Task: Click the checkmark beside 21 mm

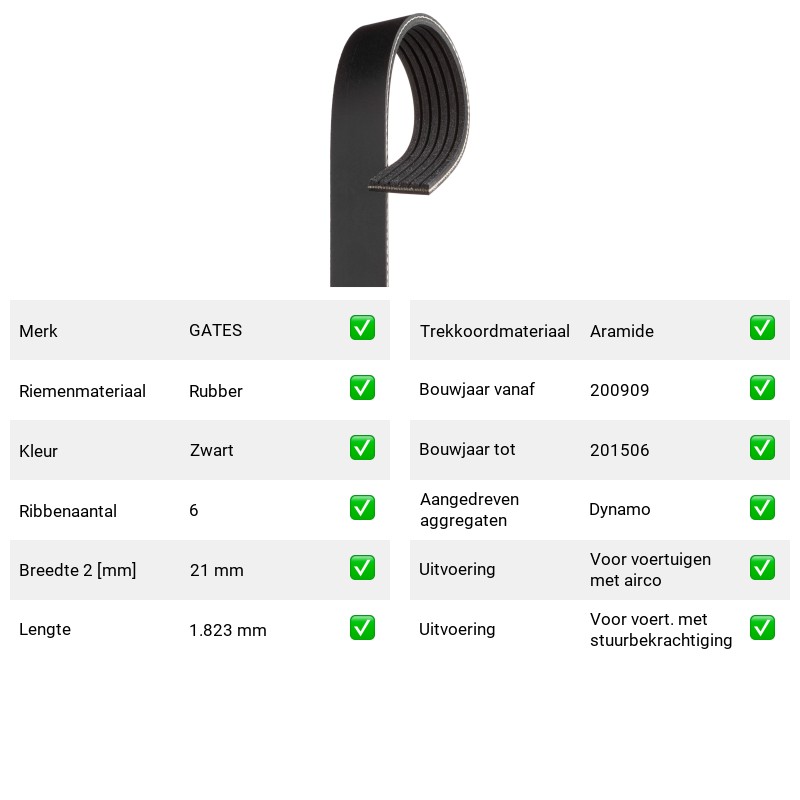Action: point(362,568)
